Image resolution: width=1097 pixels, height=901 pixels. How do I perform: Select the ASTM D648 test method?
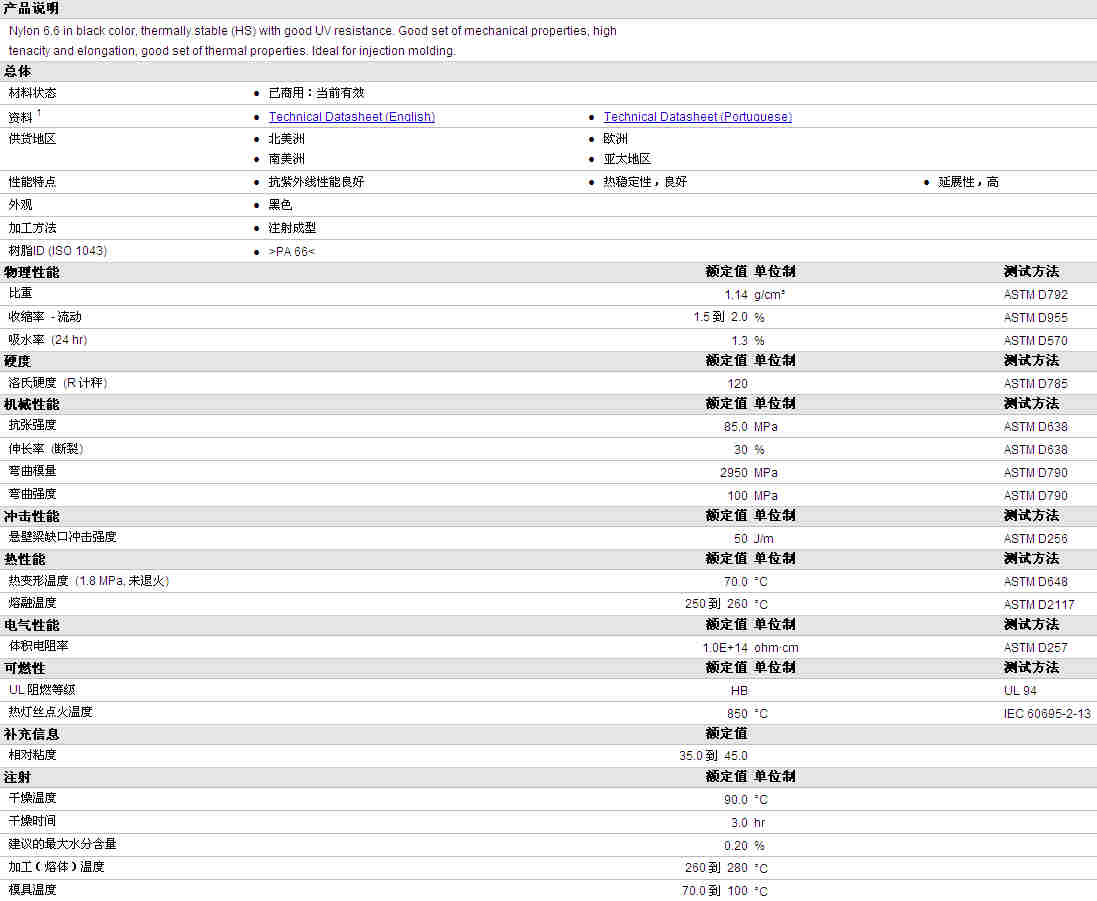(1035, 582)
